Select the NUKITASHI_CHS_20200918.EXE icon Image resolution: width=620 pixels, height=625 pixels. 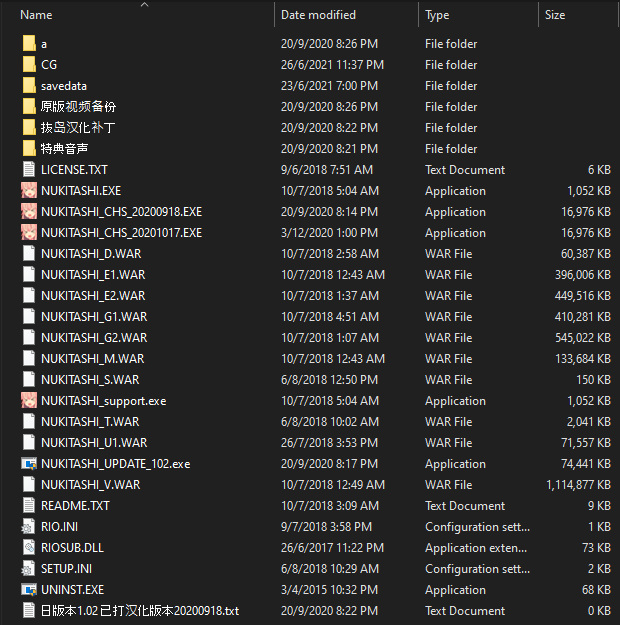point(29,212)
